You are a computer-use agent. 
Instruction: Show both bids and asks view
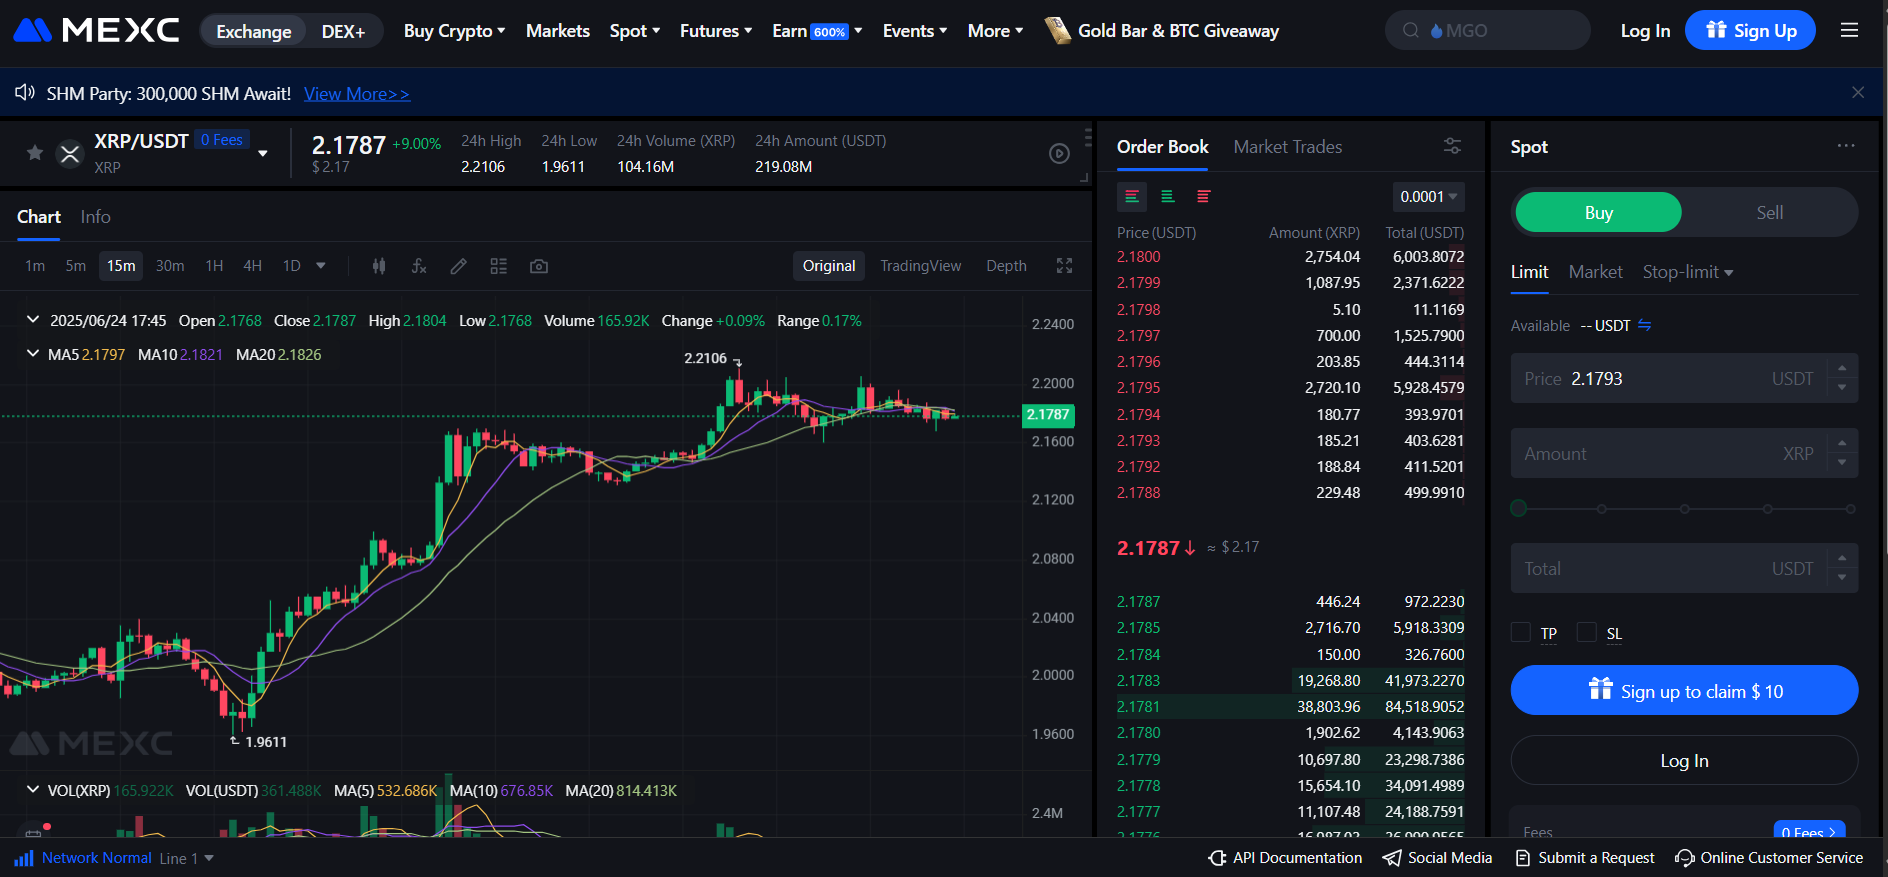point(1132,197)
